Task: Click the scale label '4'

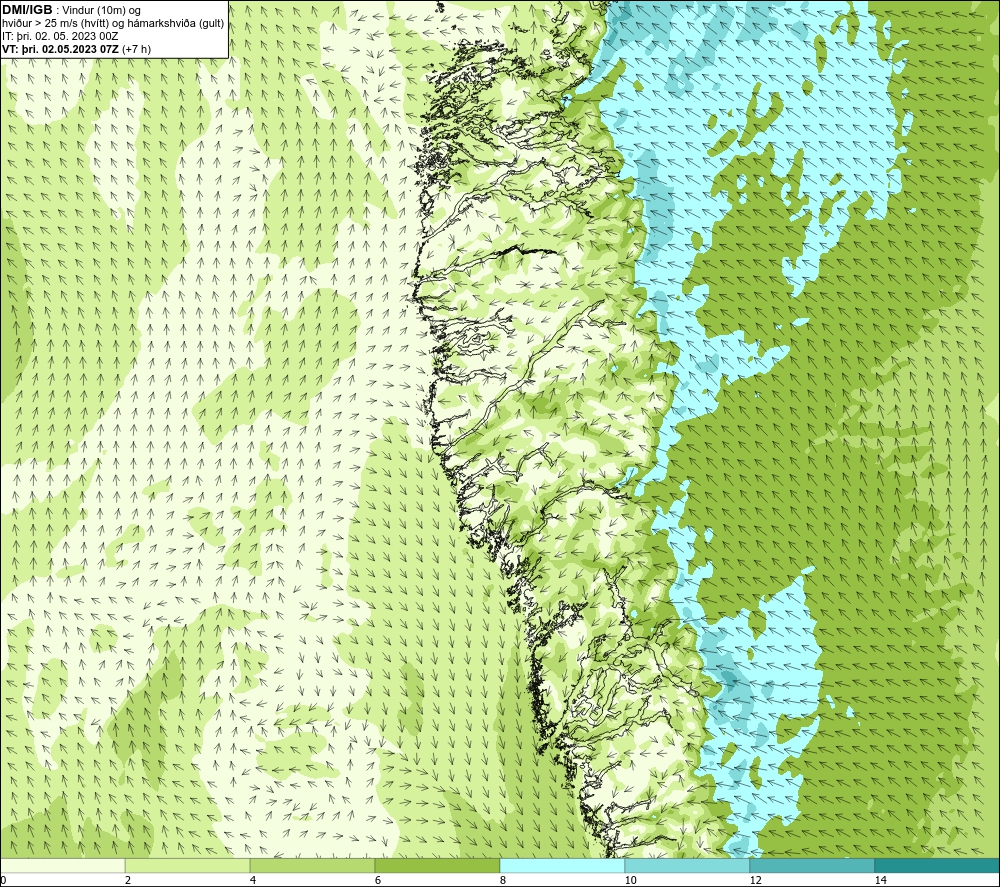Action: click(x=253, y=880)
